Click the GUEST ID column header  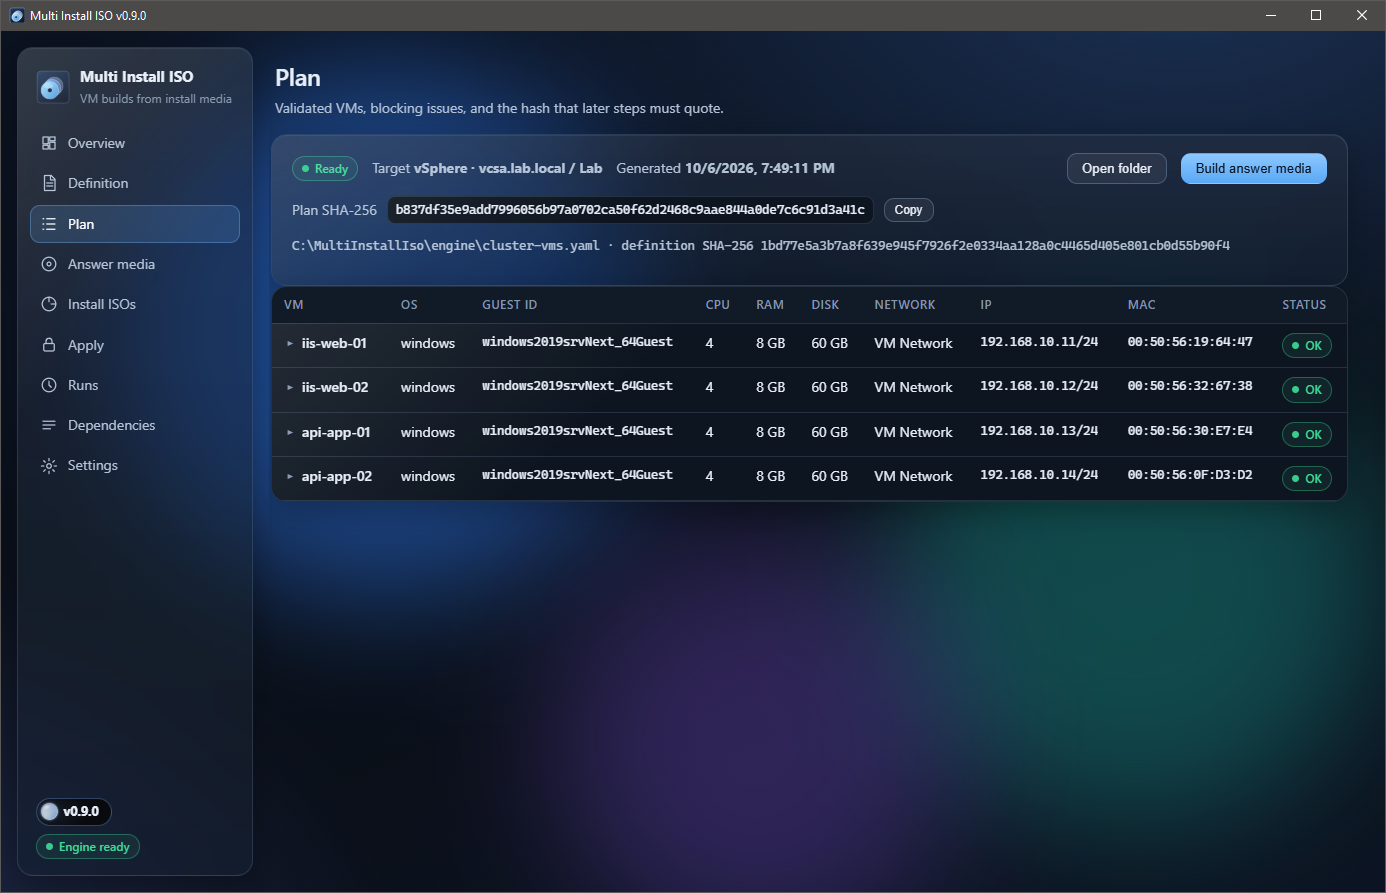coord(510,305)
